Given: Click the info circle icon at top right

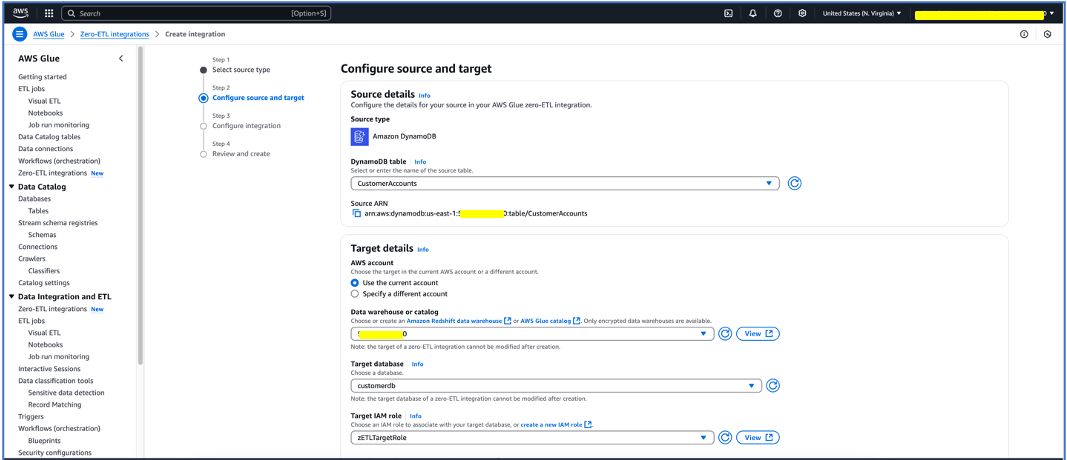Looking at the screenshot, I should (x=1023, y=34).
